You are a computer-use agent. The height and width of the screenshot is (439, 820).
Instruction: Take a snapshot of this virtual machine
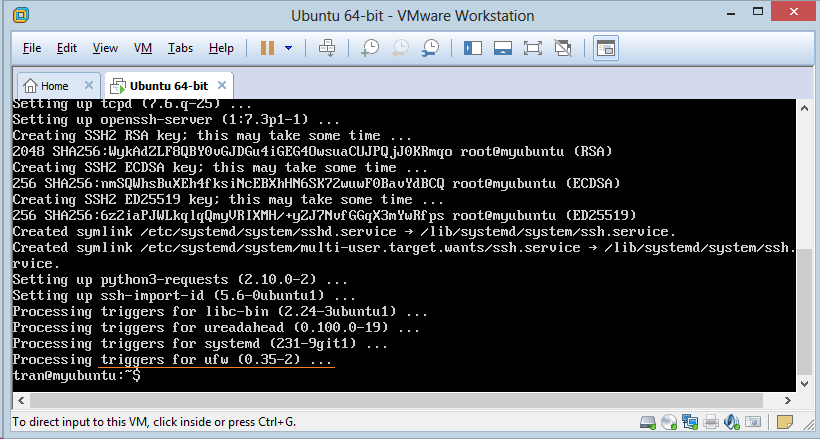pos(370,48)
